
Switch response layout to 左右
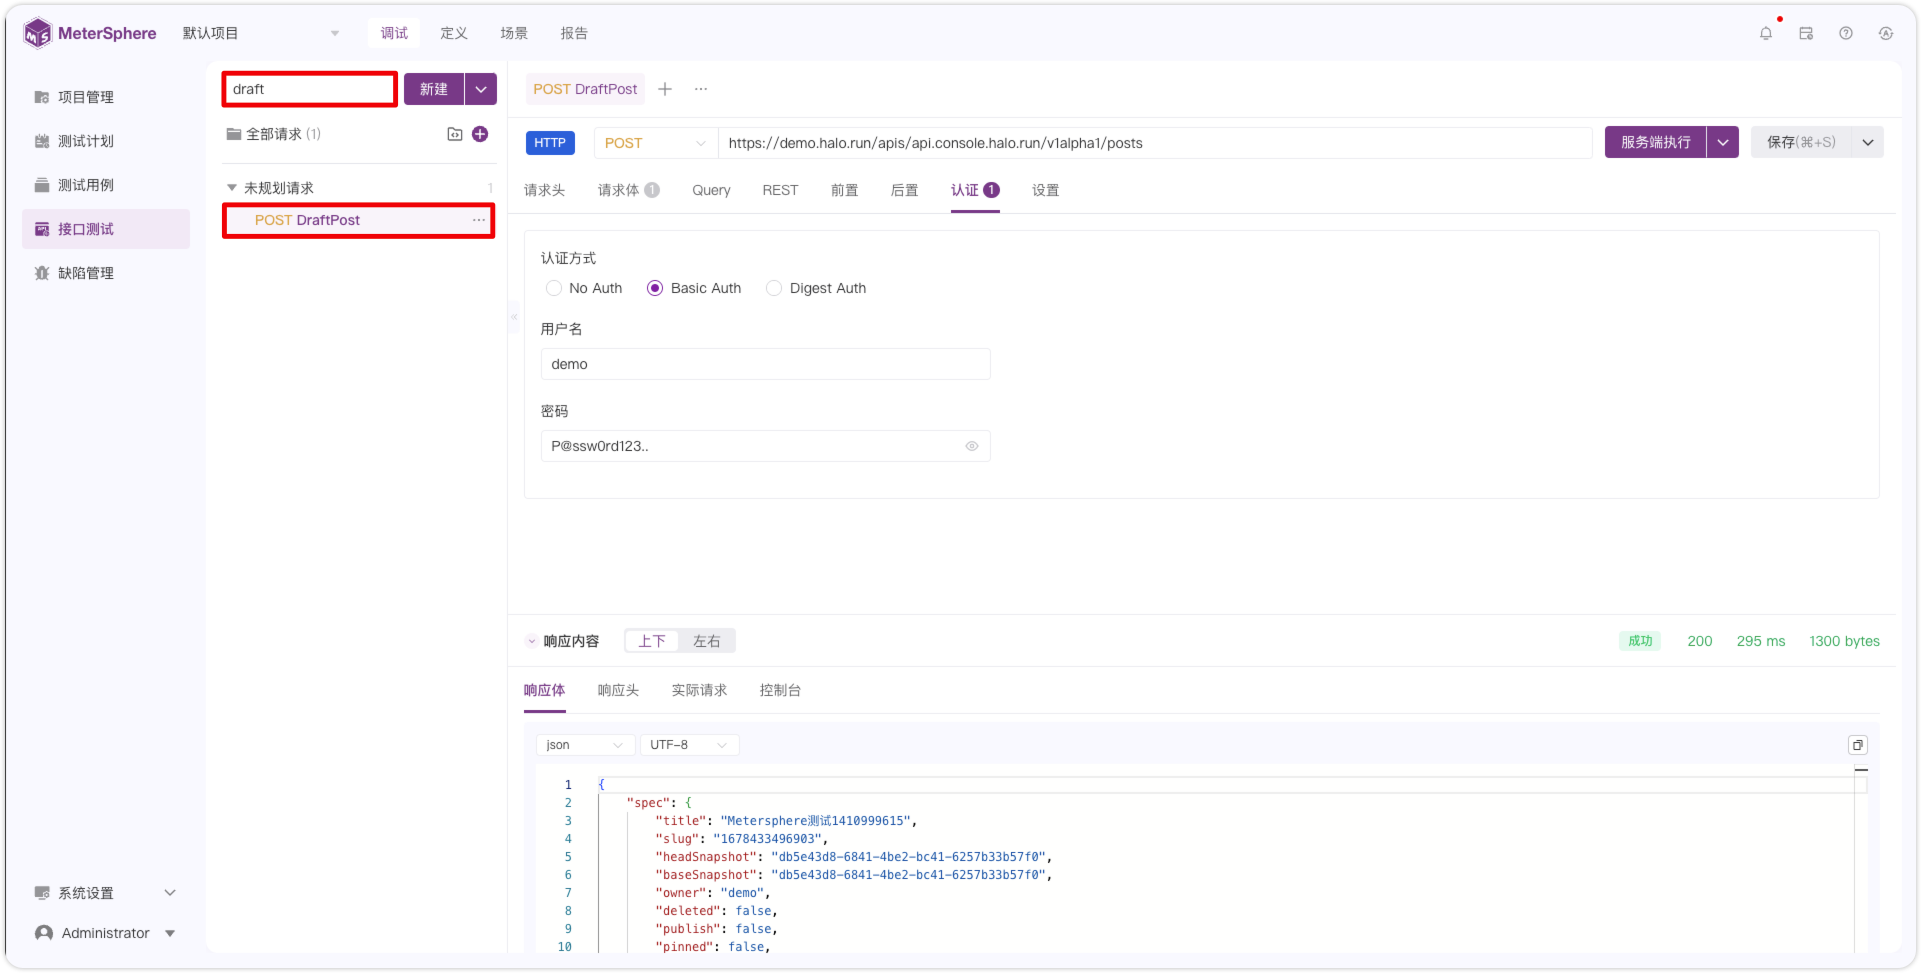tap(707, 641)
